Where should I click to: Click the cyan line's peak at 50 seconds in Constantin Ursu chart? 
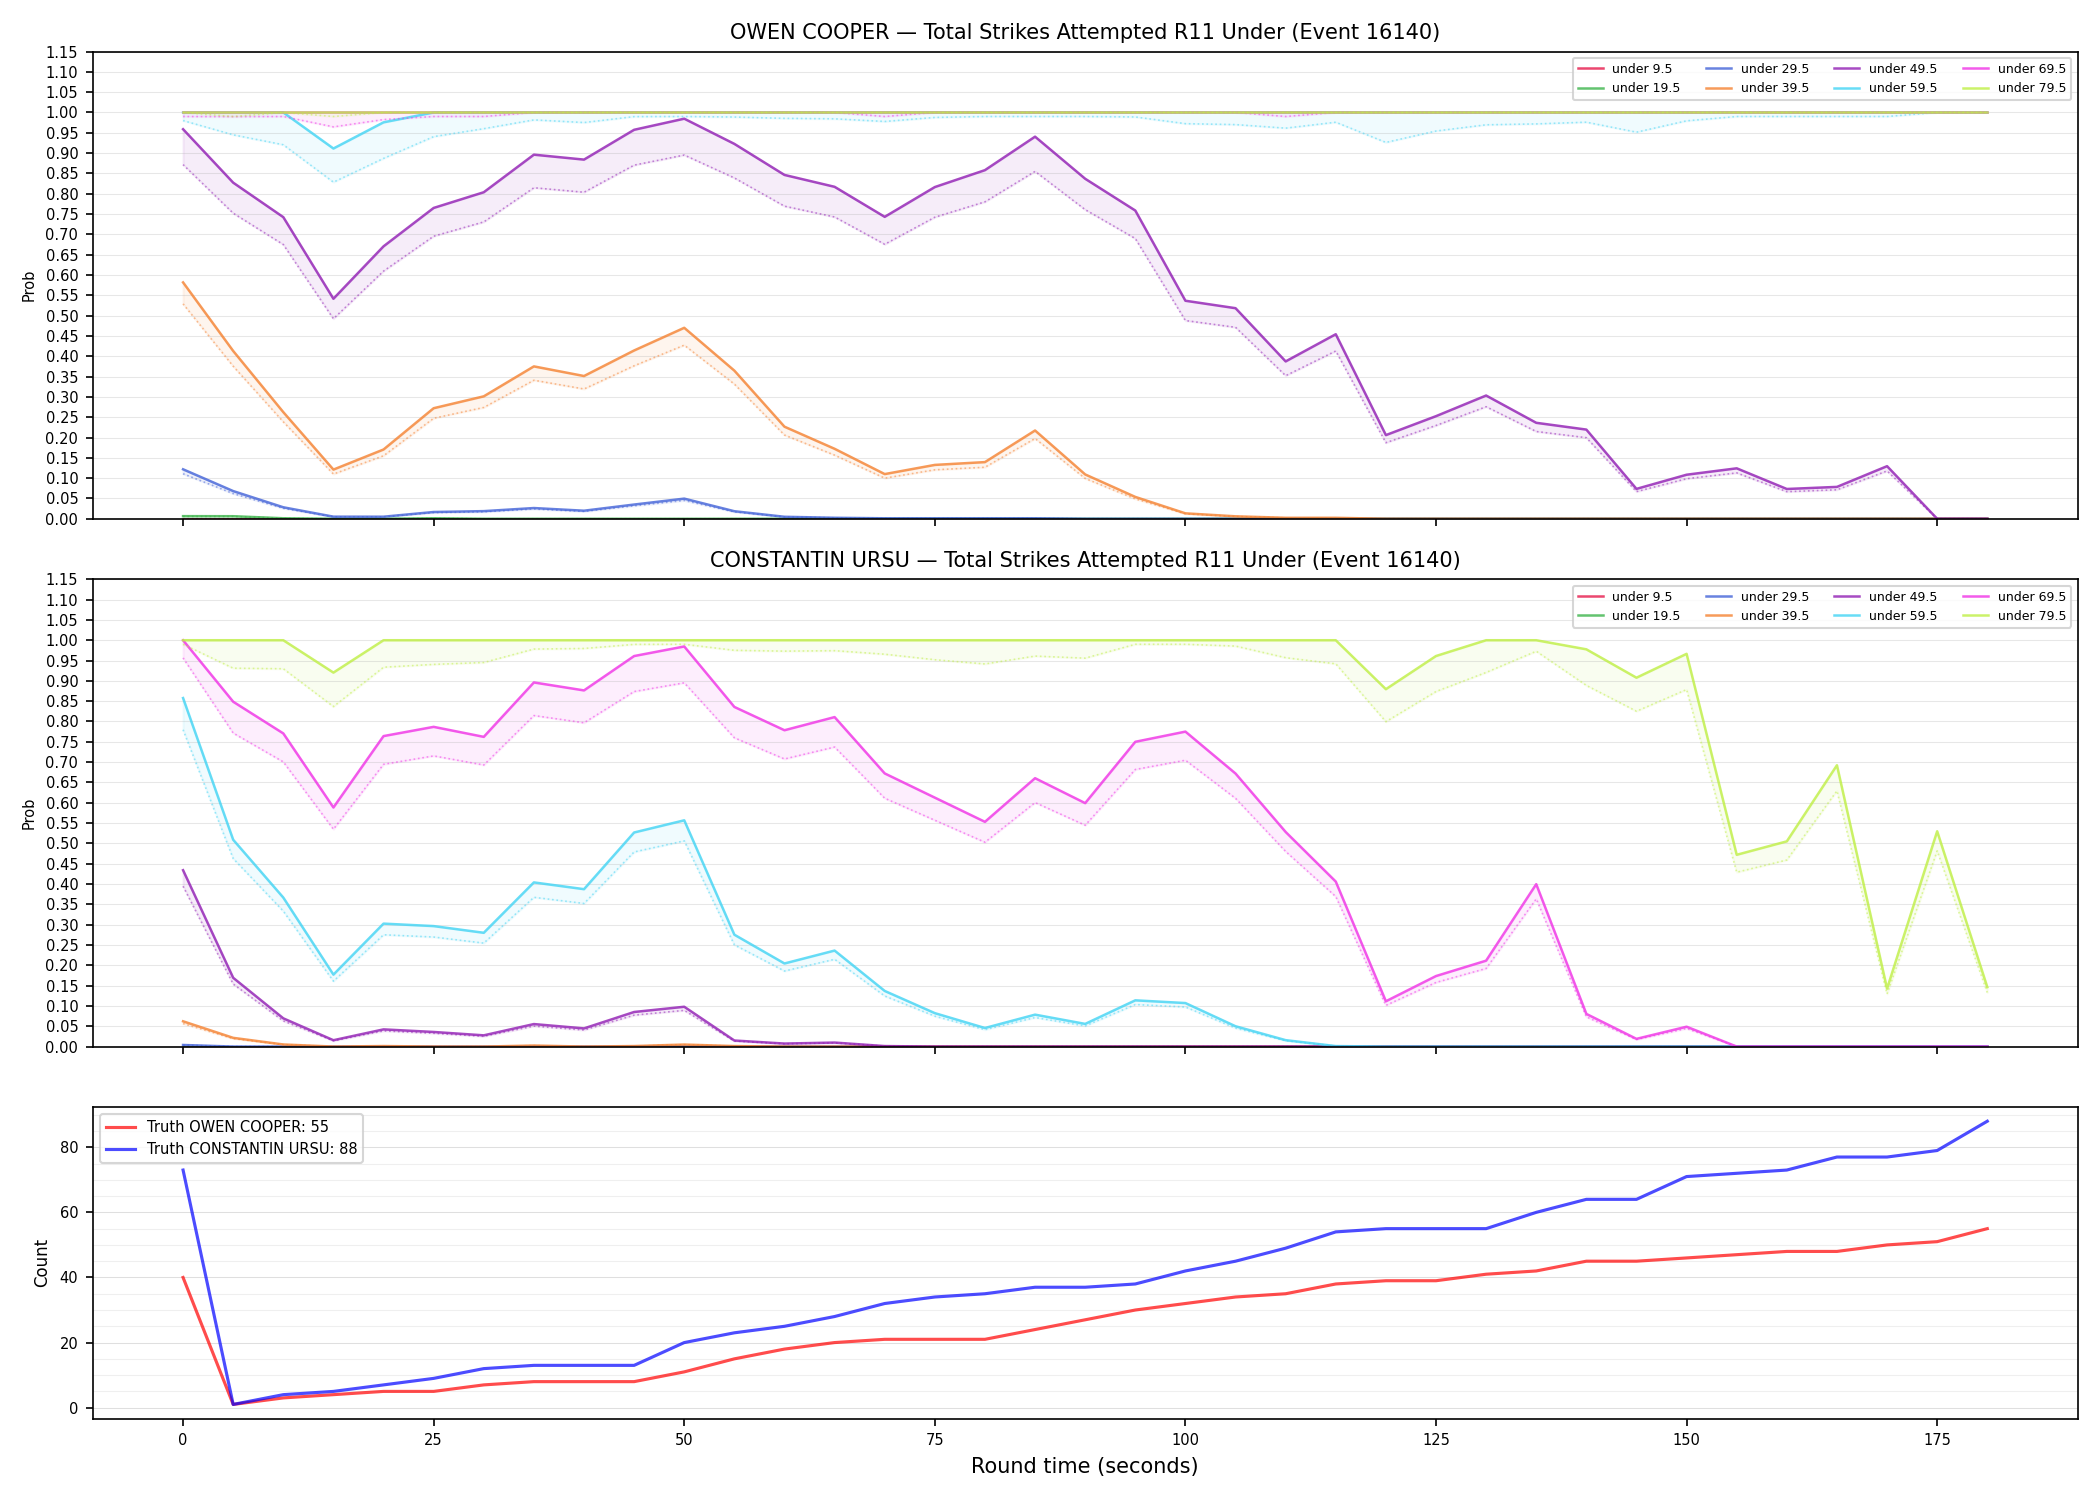684,821
